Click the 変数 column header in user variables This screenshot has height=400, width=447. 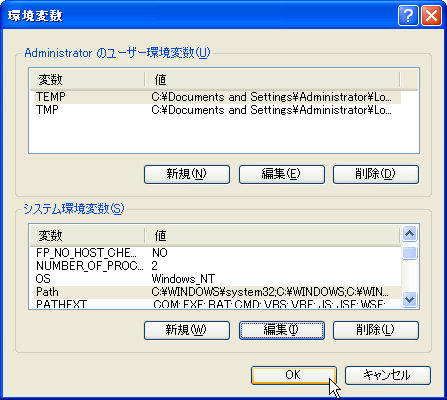(x=87, y=80)
